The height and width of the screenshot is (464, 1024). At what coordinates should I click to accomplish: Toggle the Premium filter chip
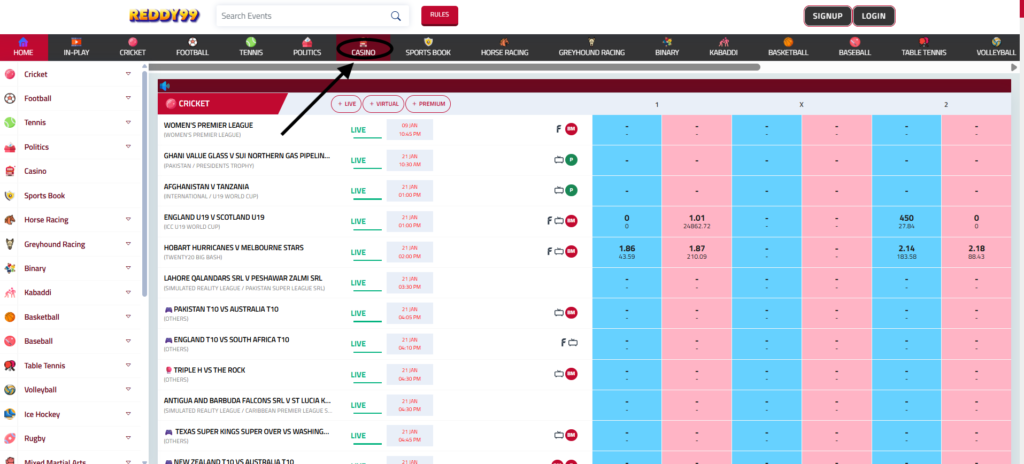coord(428,104)
